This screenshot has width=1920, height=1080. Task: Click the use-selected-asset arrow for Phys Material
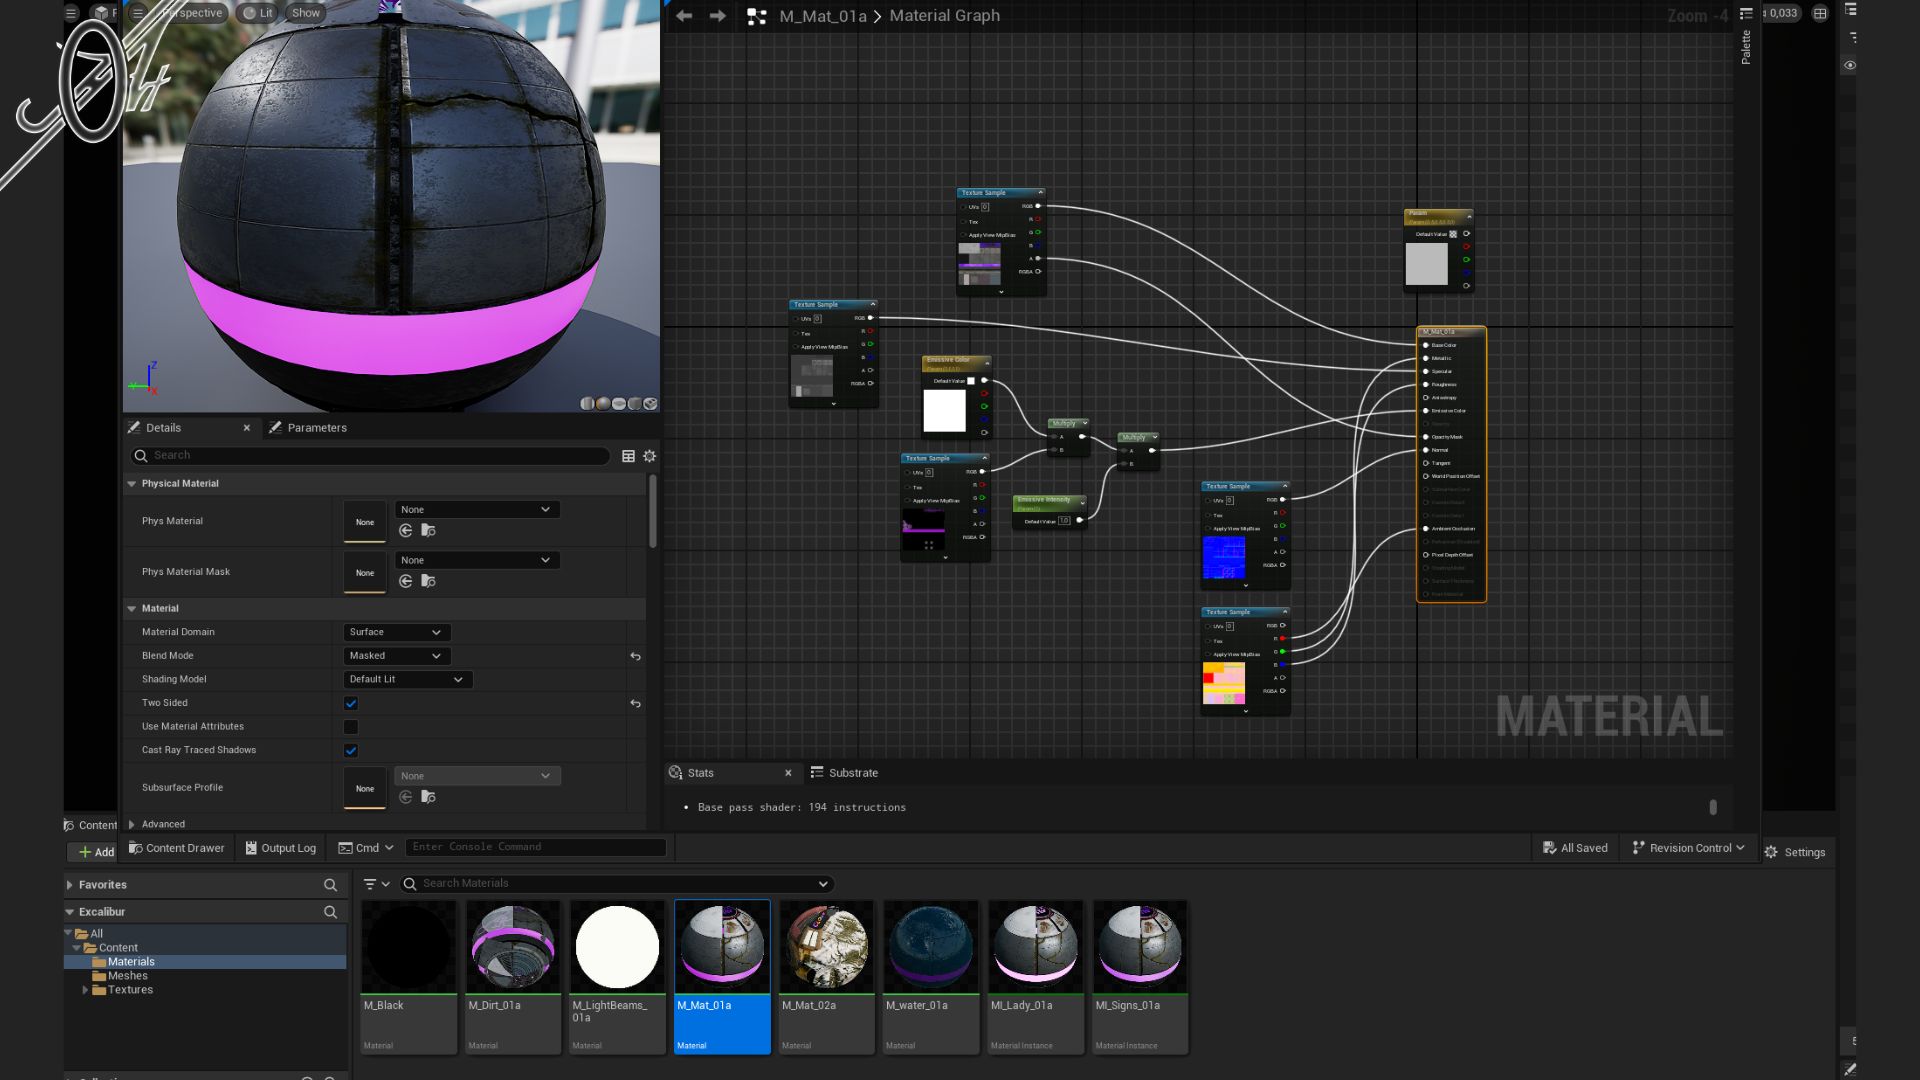(x=406, y=531)
